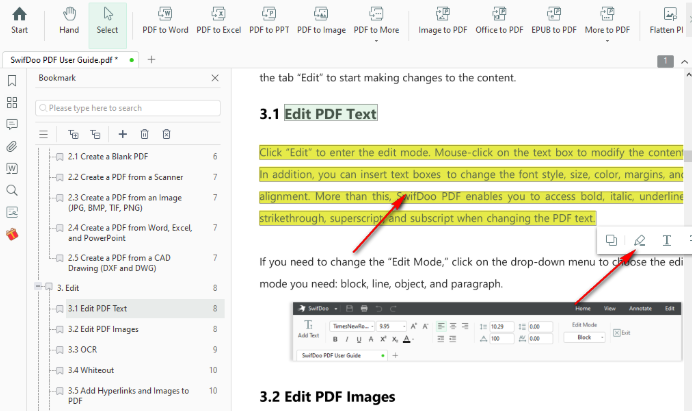Add a new bookmark with plus icon
The height and width of the screenshot is (411, 692).
click(123, 134)
